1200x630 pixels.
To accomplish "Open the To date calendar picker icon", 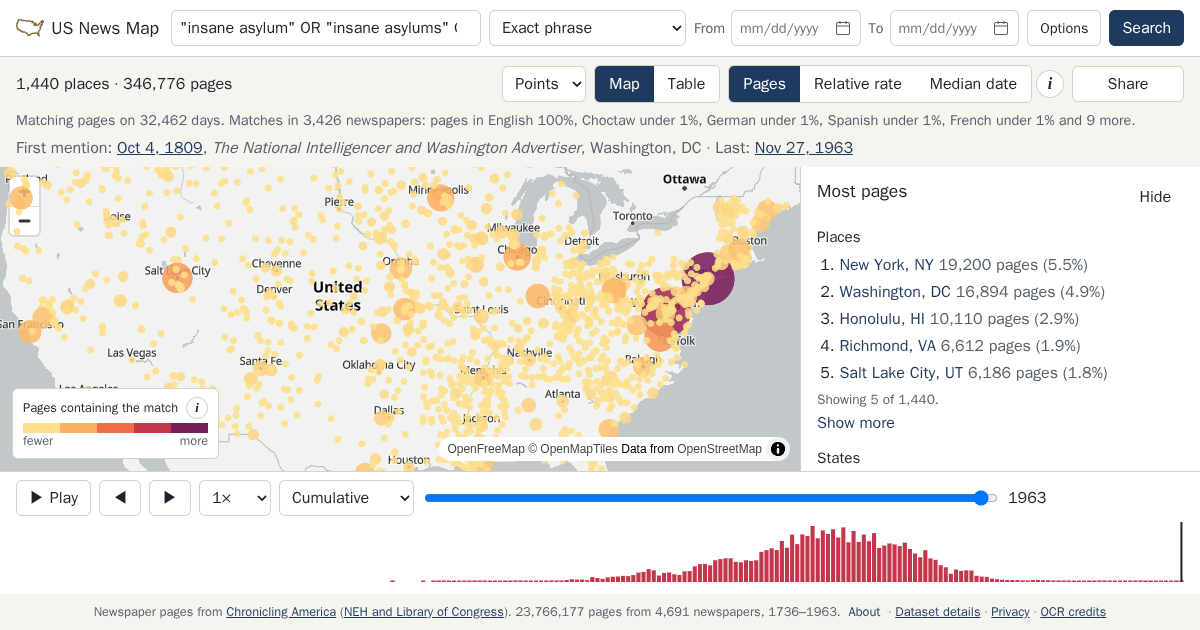I will tap(1001, 28).
